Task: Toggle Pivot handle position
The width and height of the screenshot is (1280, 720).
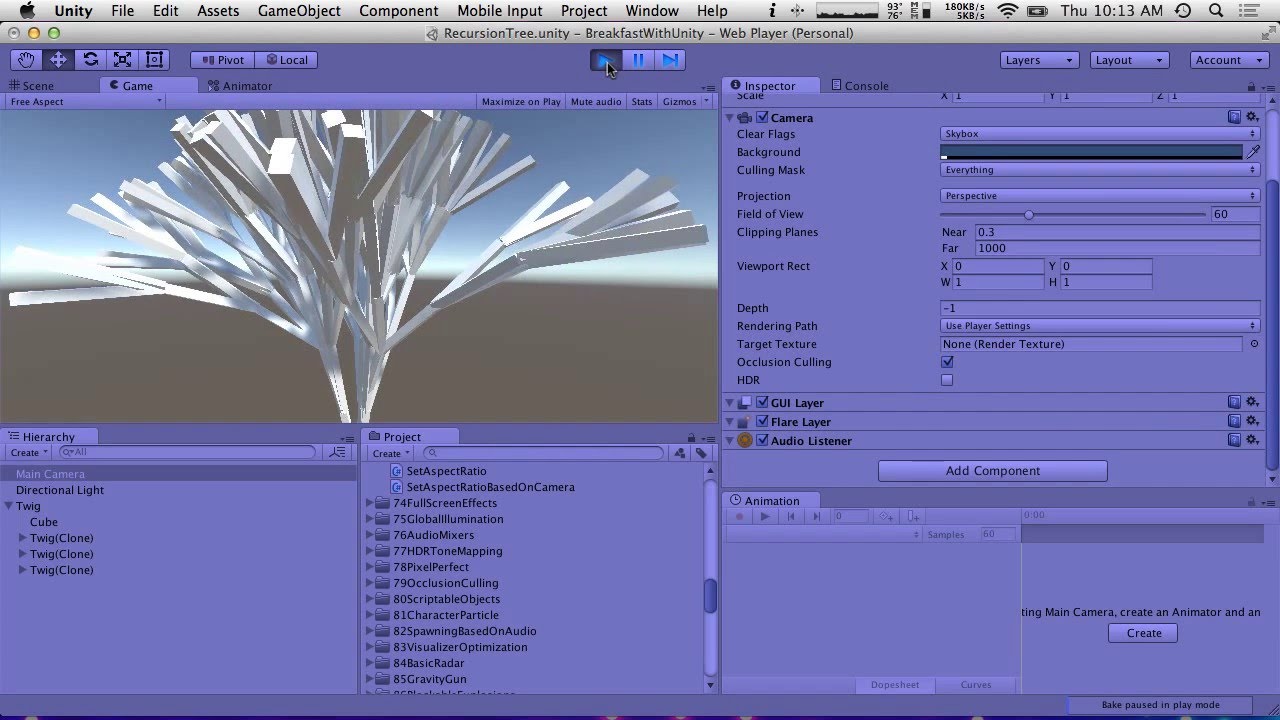Action: [x=222, y=60]
